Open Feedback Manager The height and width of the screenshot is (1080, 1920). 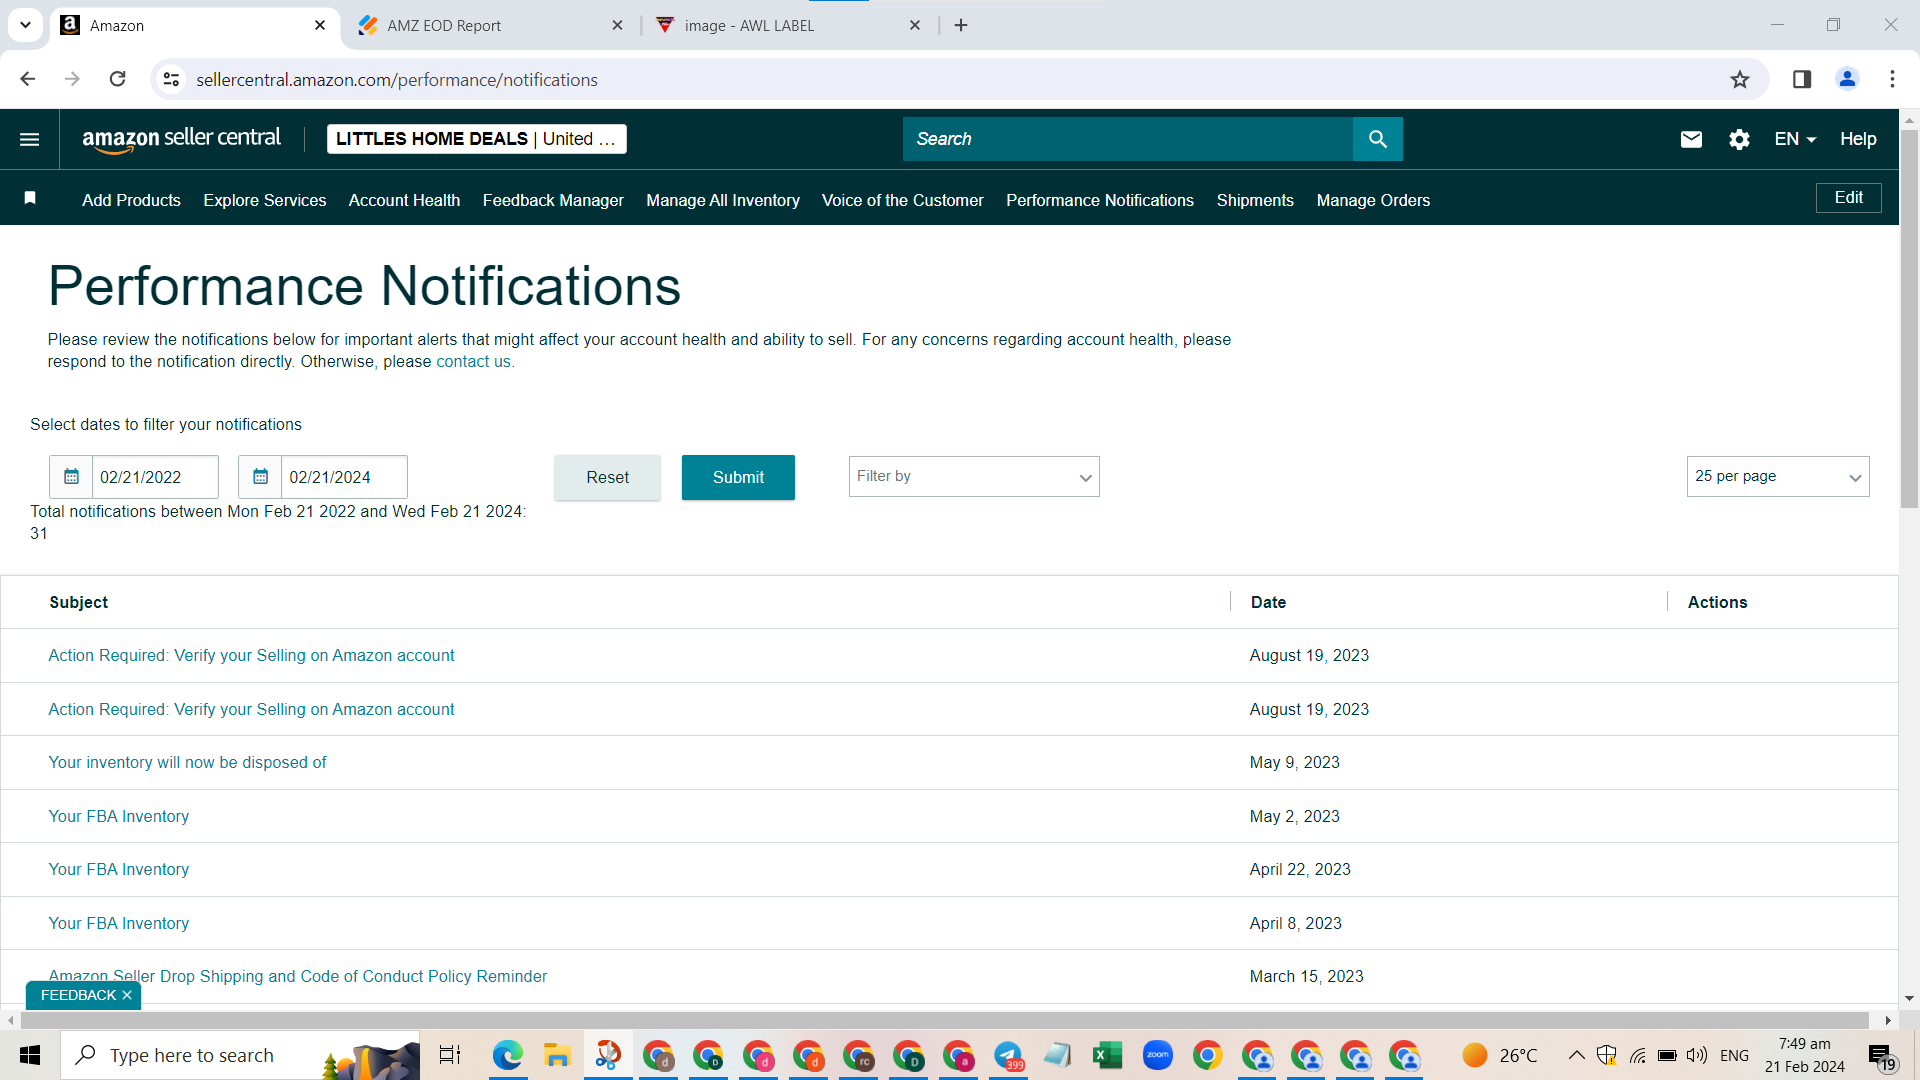553,200
